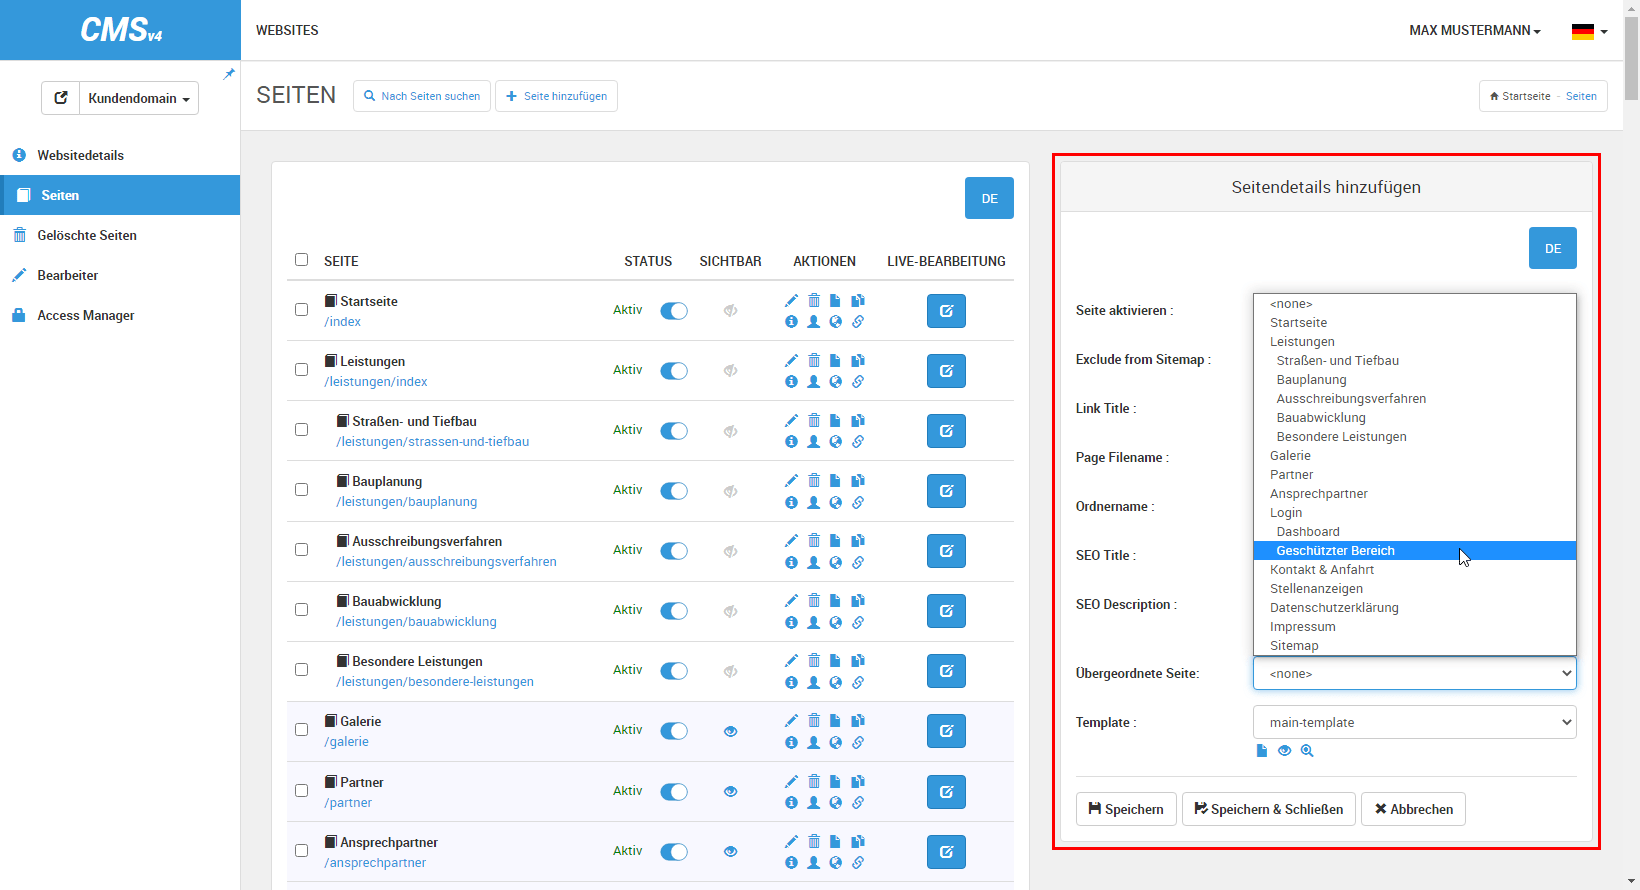This screenshot has width=1640, height=890.
Task: Toggle the visibility eye for Partner page
Action: click(x=731, y=792)
